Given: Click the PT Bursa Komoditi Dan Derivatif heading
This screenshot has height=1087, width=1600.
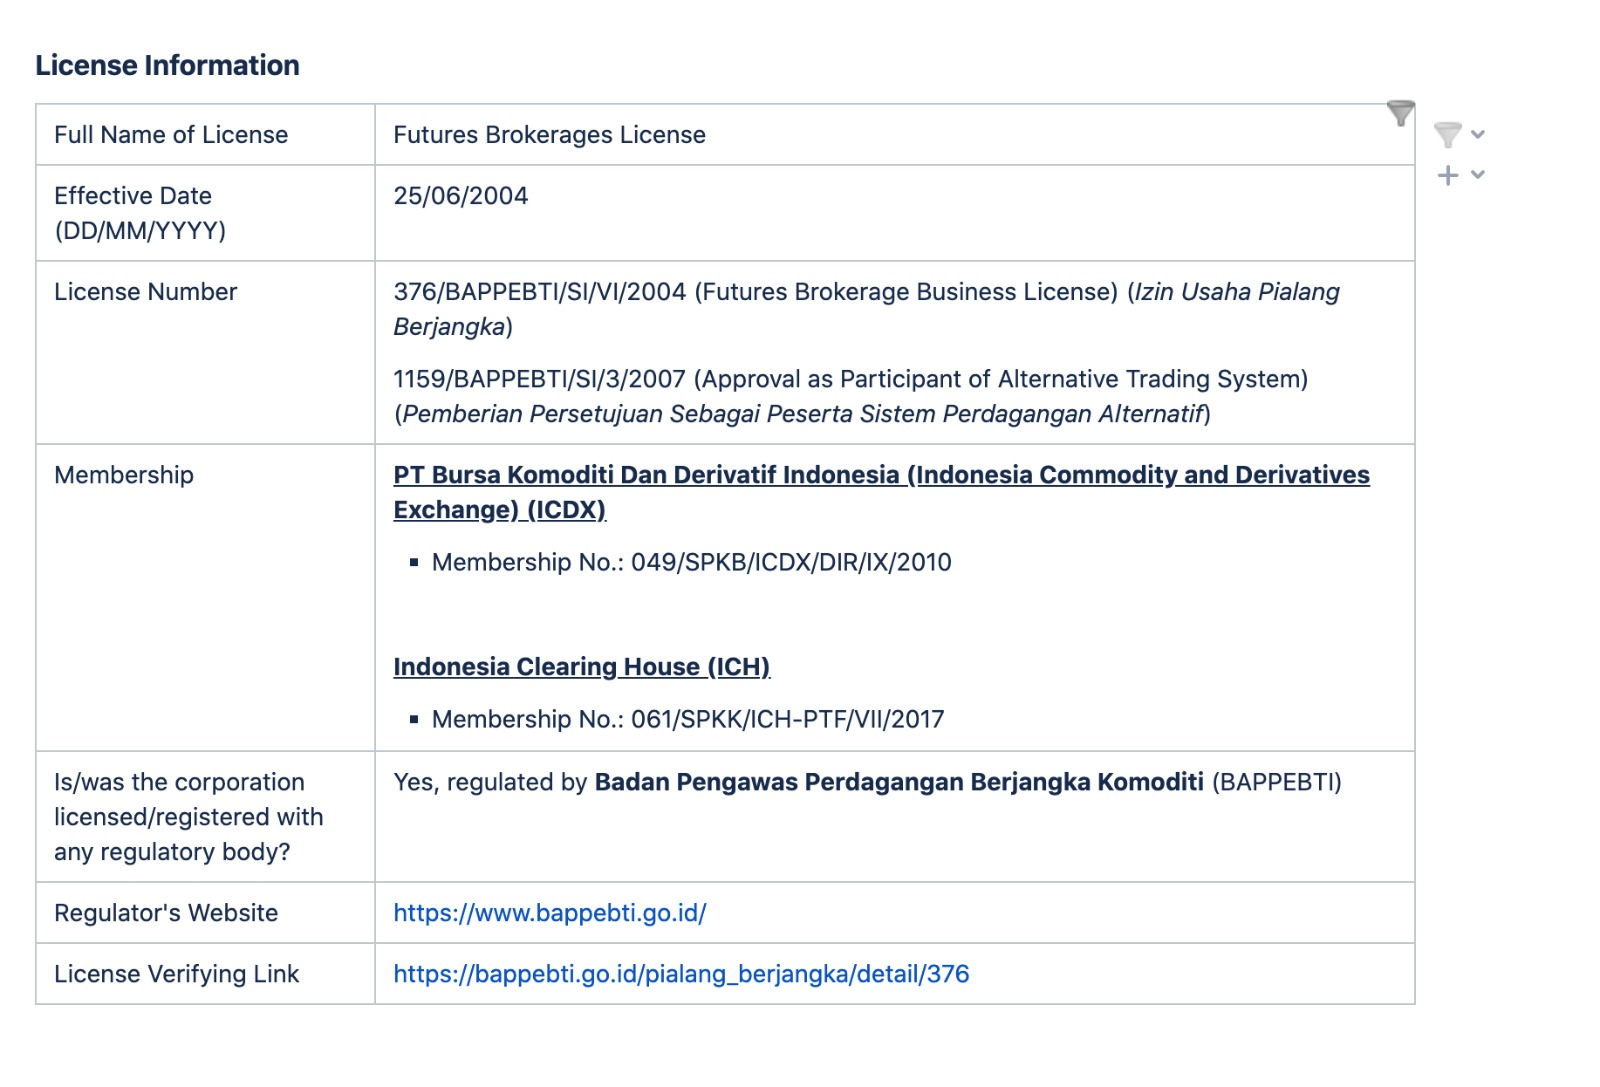Looking at the screenshot, I should (x=880, y=475).
